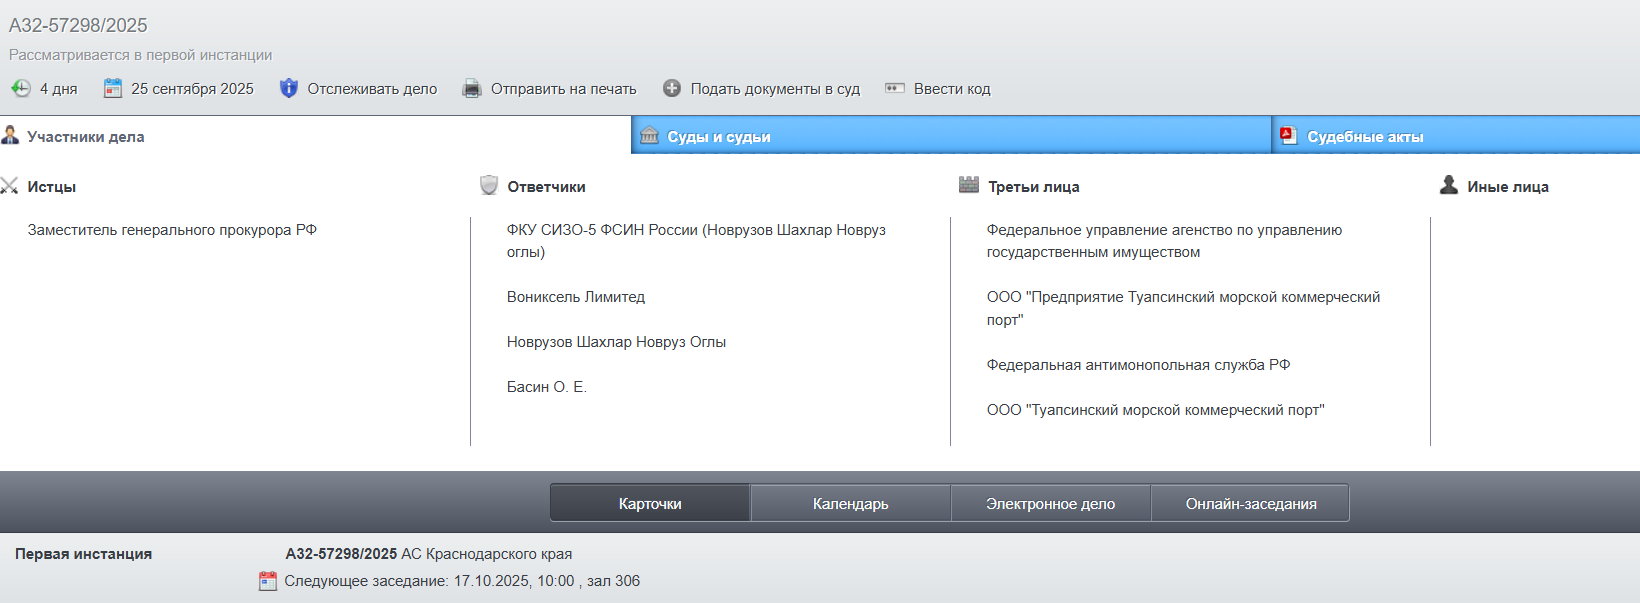Screen dimensions: 1640x603
Task: Open the Участники дела tab
Action: click(315, 135)
